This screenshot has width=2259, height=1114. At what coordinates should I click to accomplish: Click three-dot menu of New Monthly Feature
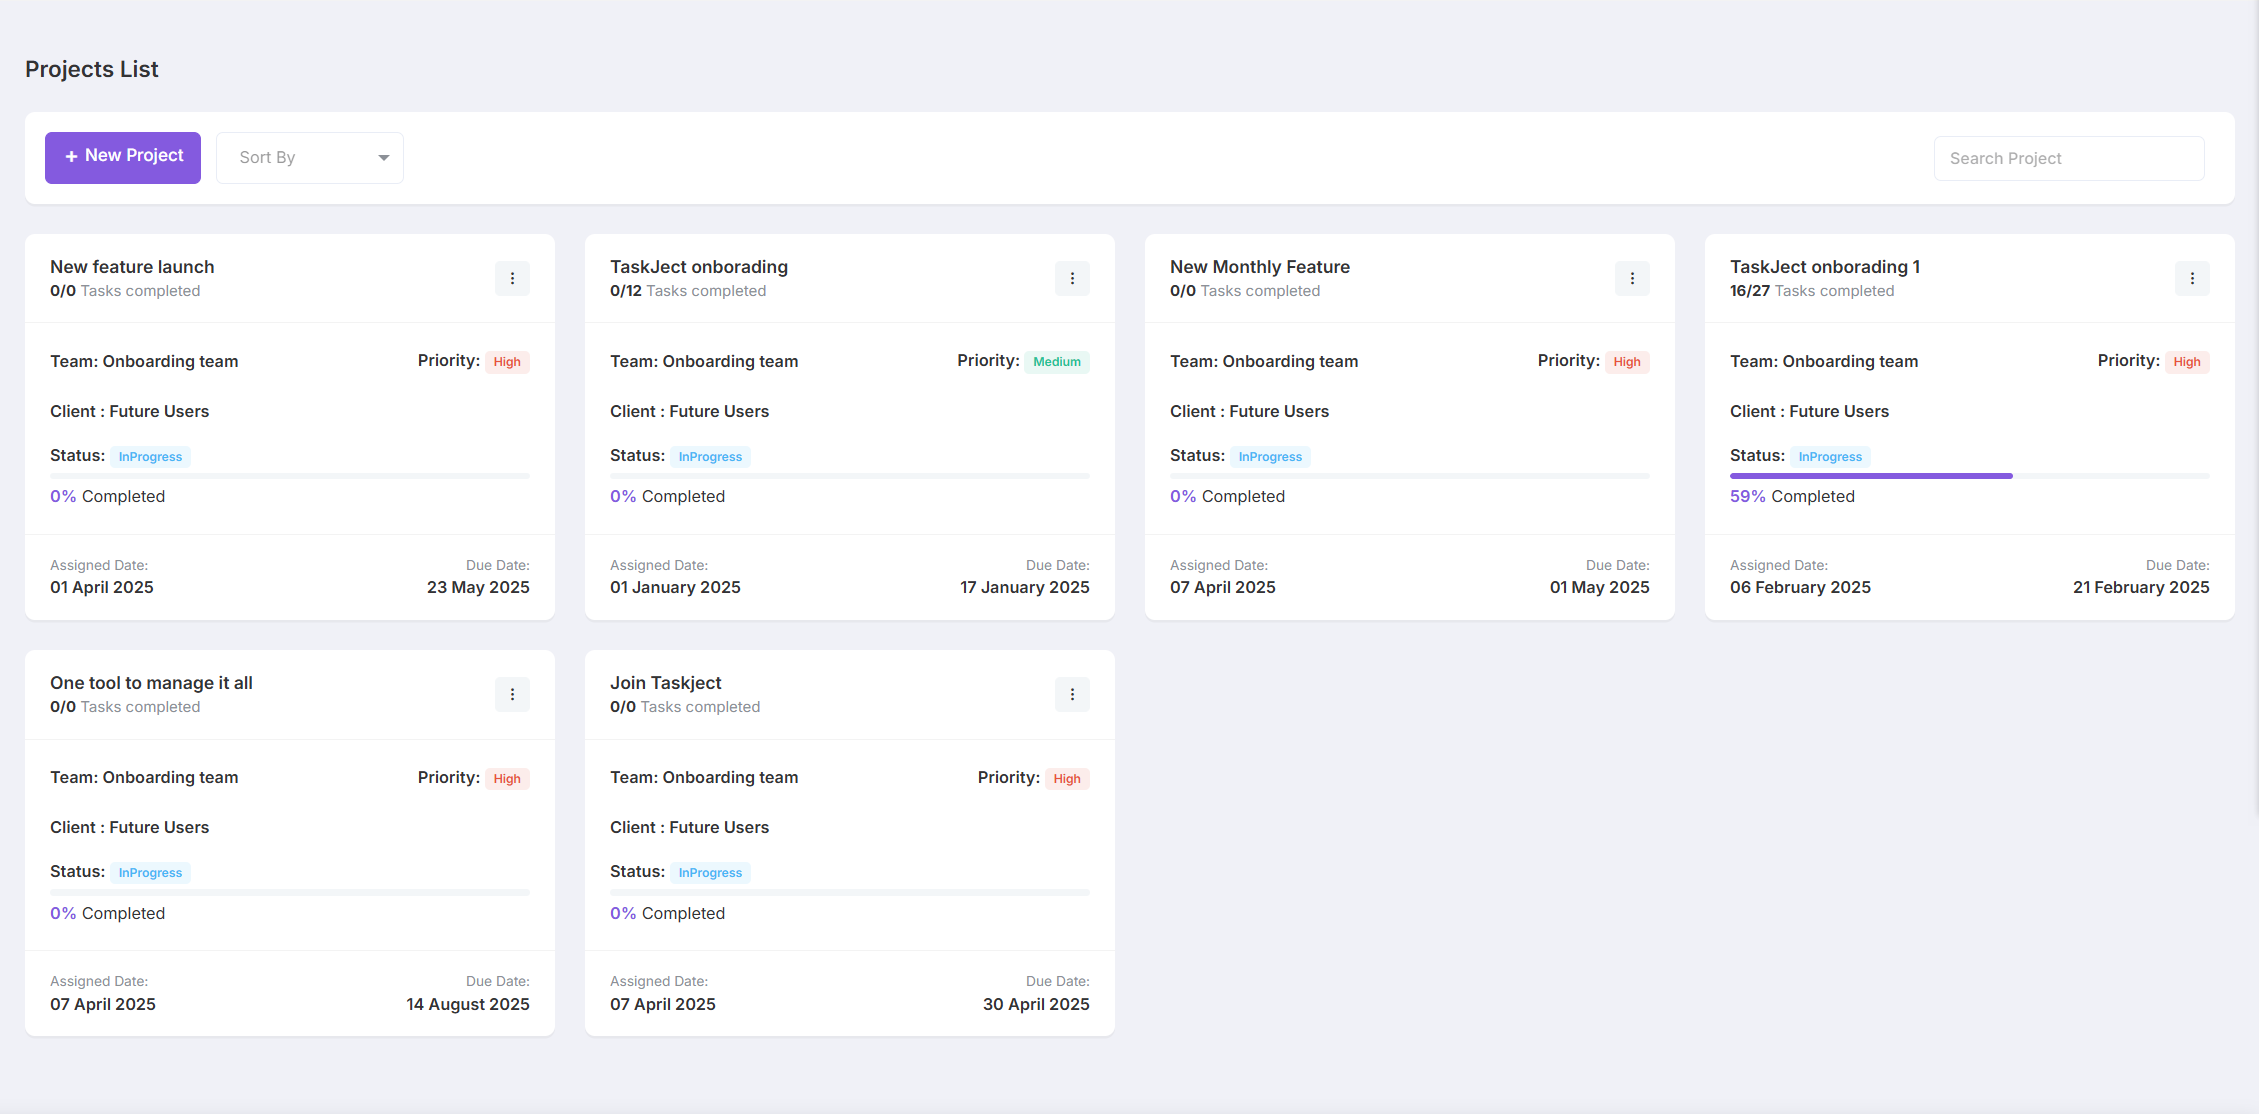click(1632, 278)
